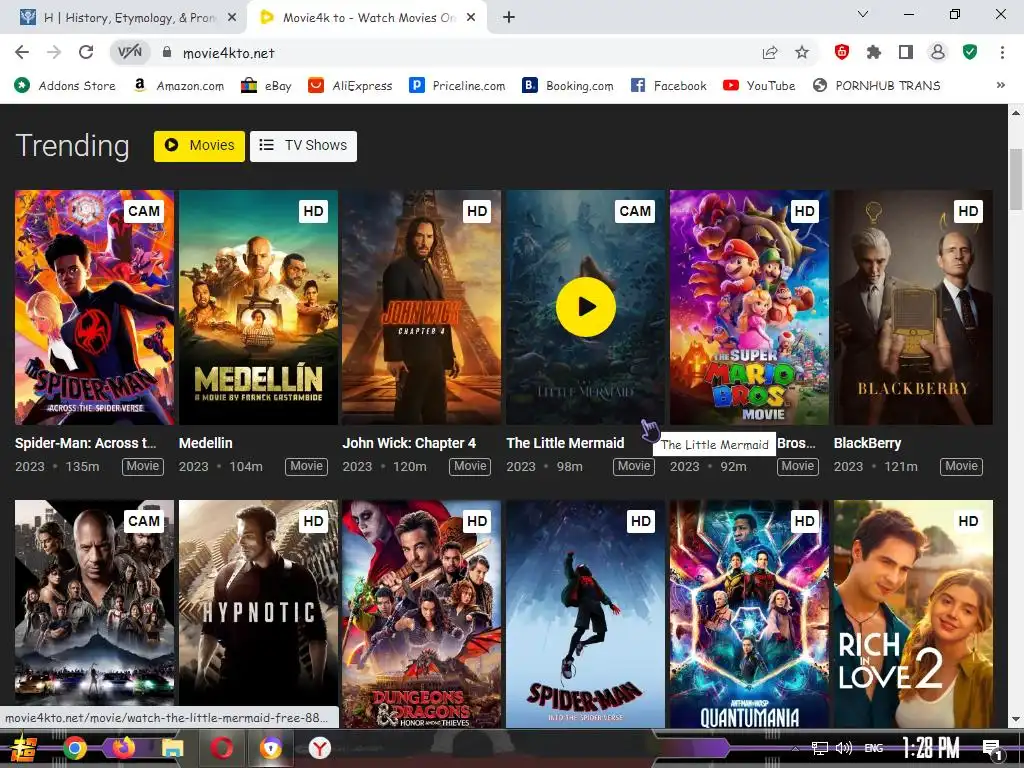
Task: Select the Movies trending filter
Action: pyautogui.click(x=199, y=146)
